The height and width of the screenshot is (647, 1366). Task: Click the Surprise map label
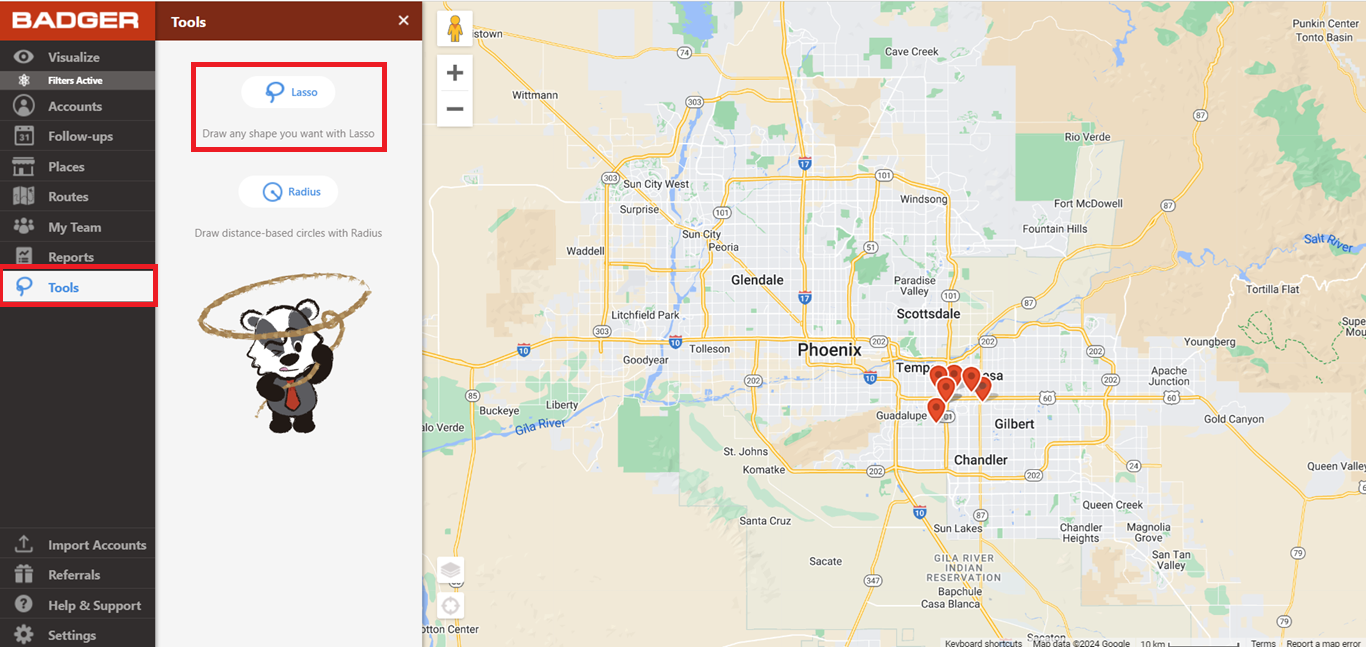[639, 210]
